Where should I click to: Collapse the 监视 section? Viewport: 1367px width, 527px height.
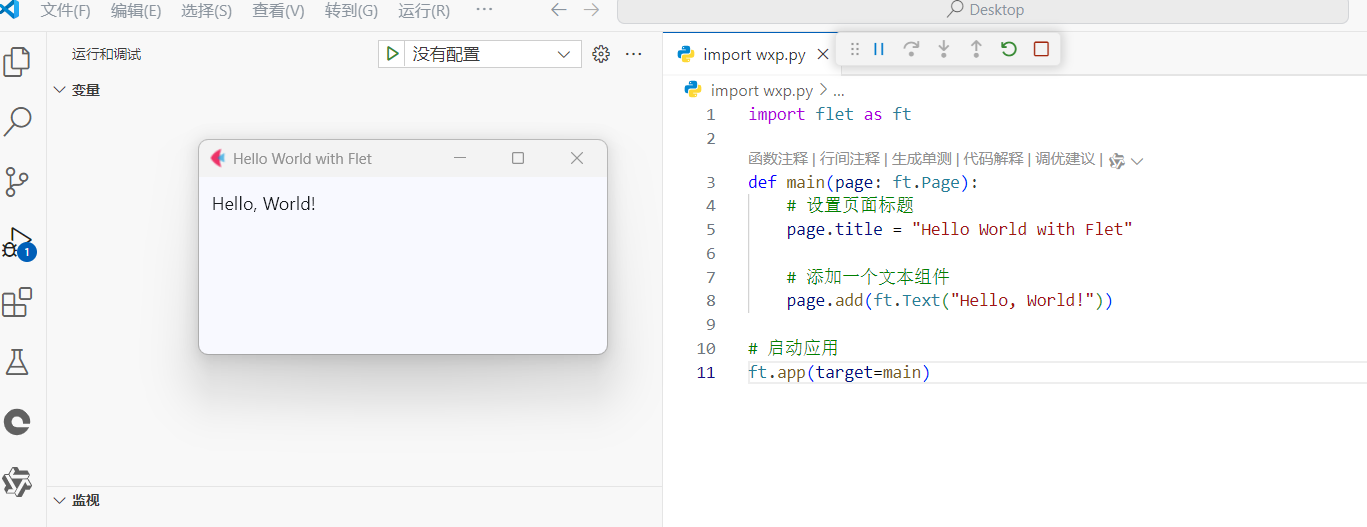tap(60, 500)
